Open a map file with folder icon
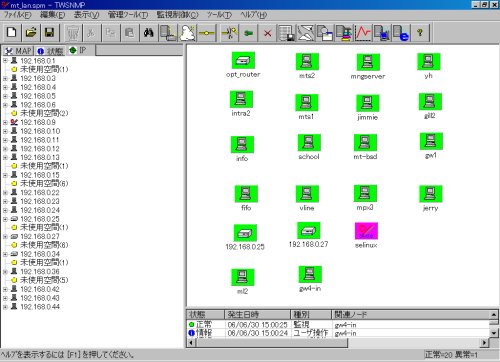500x362 pixels. coord(31,33)
